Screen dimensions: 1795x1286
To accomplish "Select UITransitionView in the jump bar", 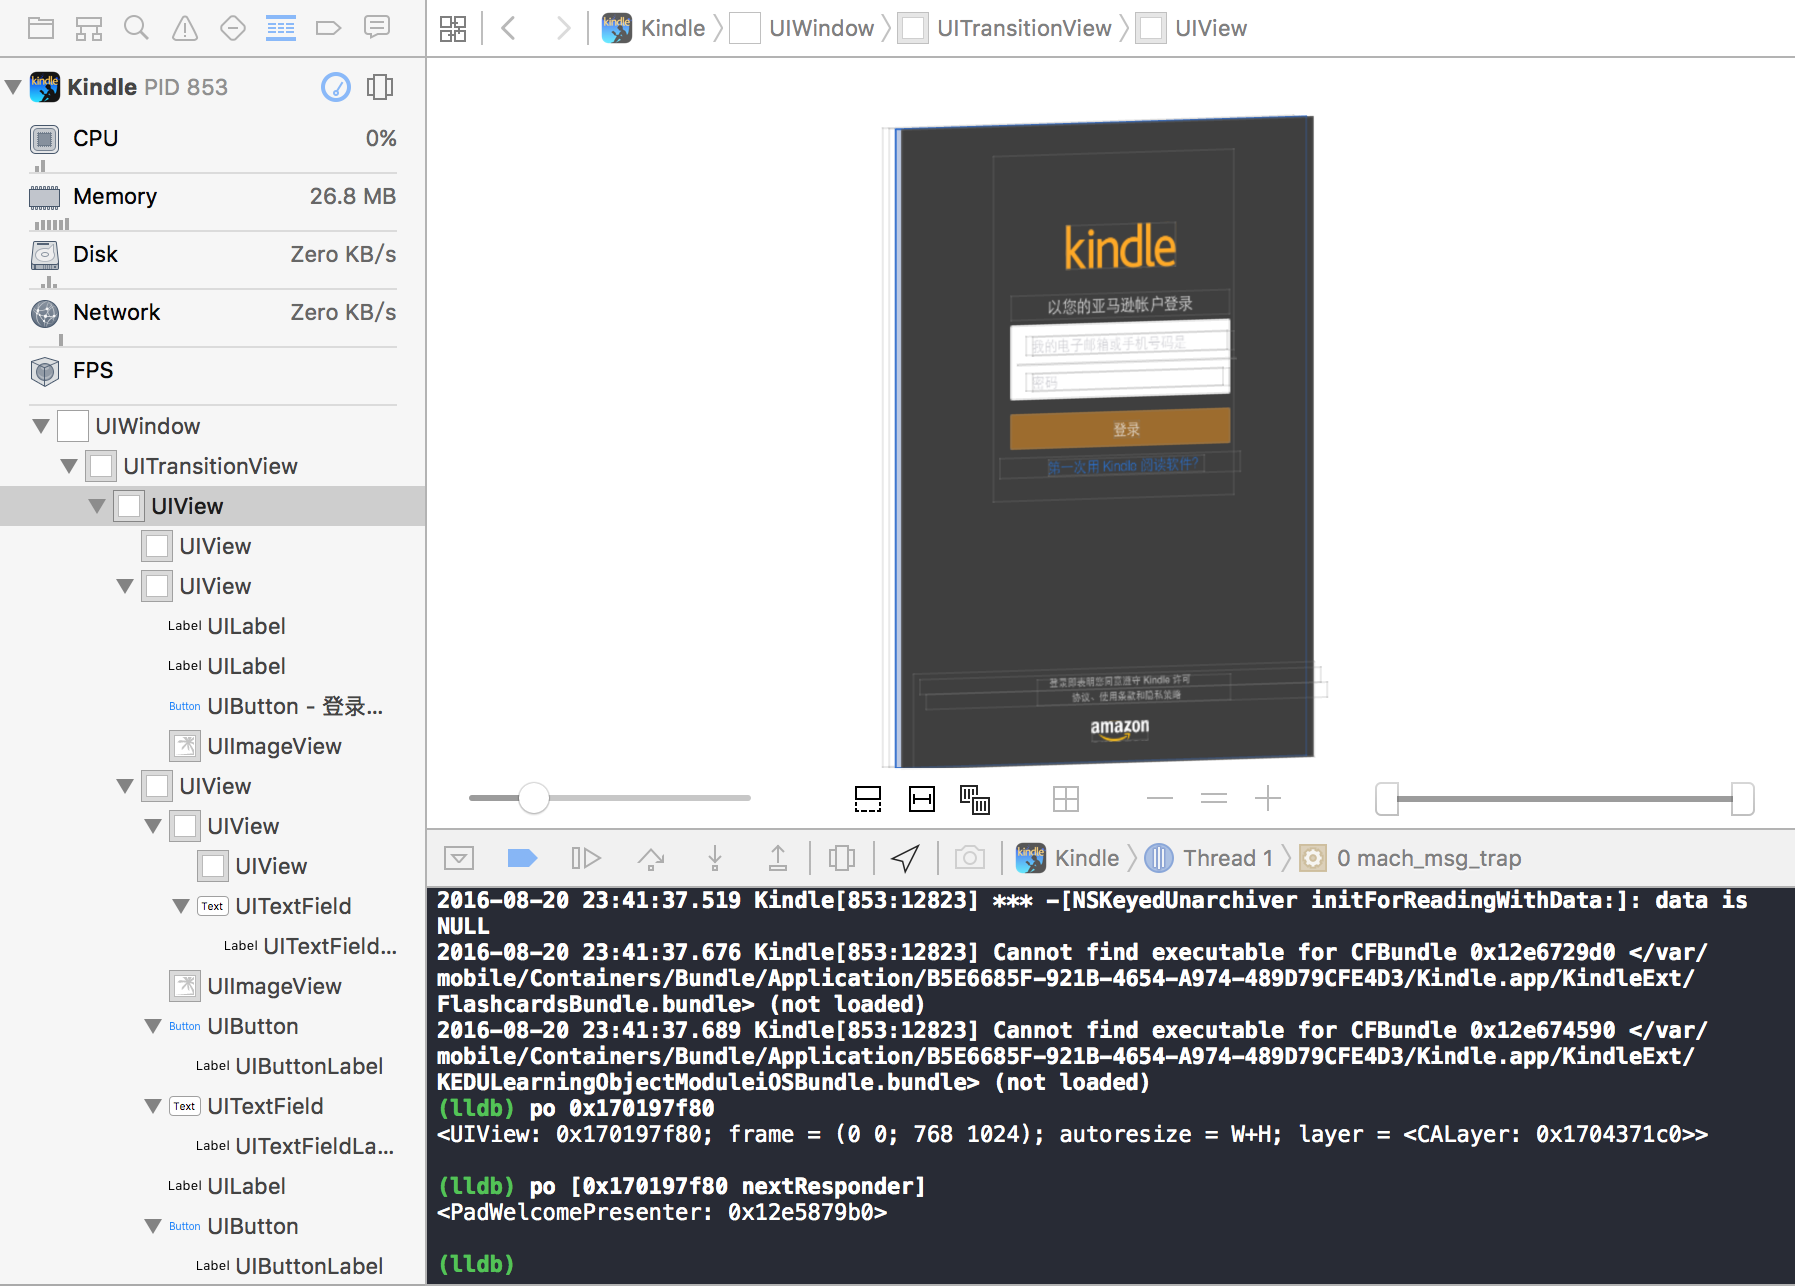I will pos(1005,28).
